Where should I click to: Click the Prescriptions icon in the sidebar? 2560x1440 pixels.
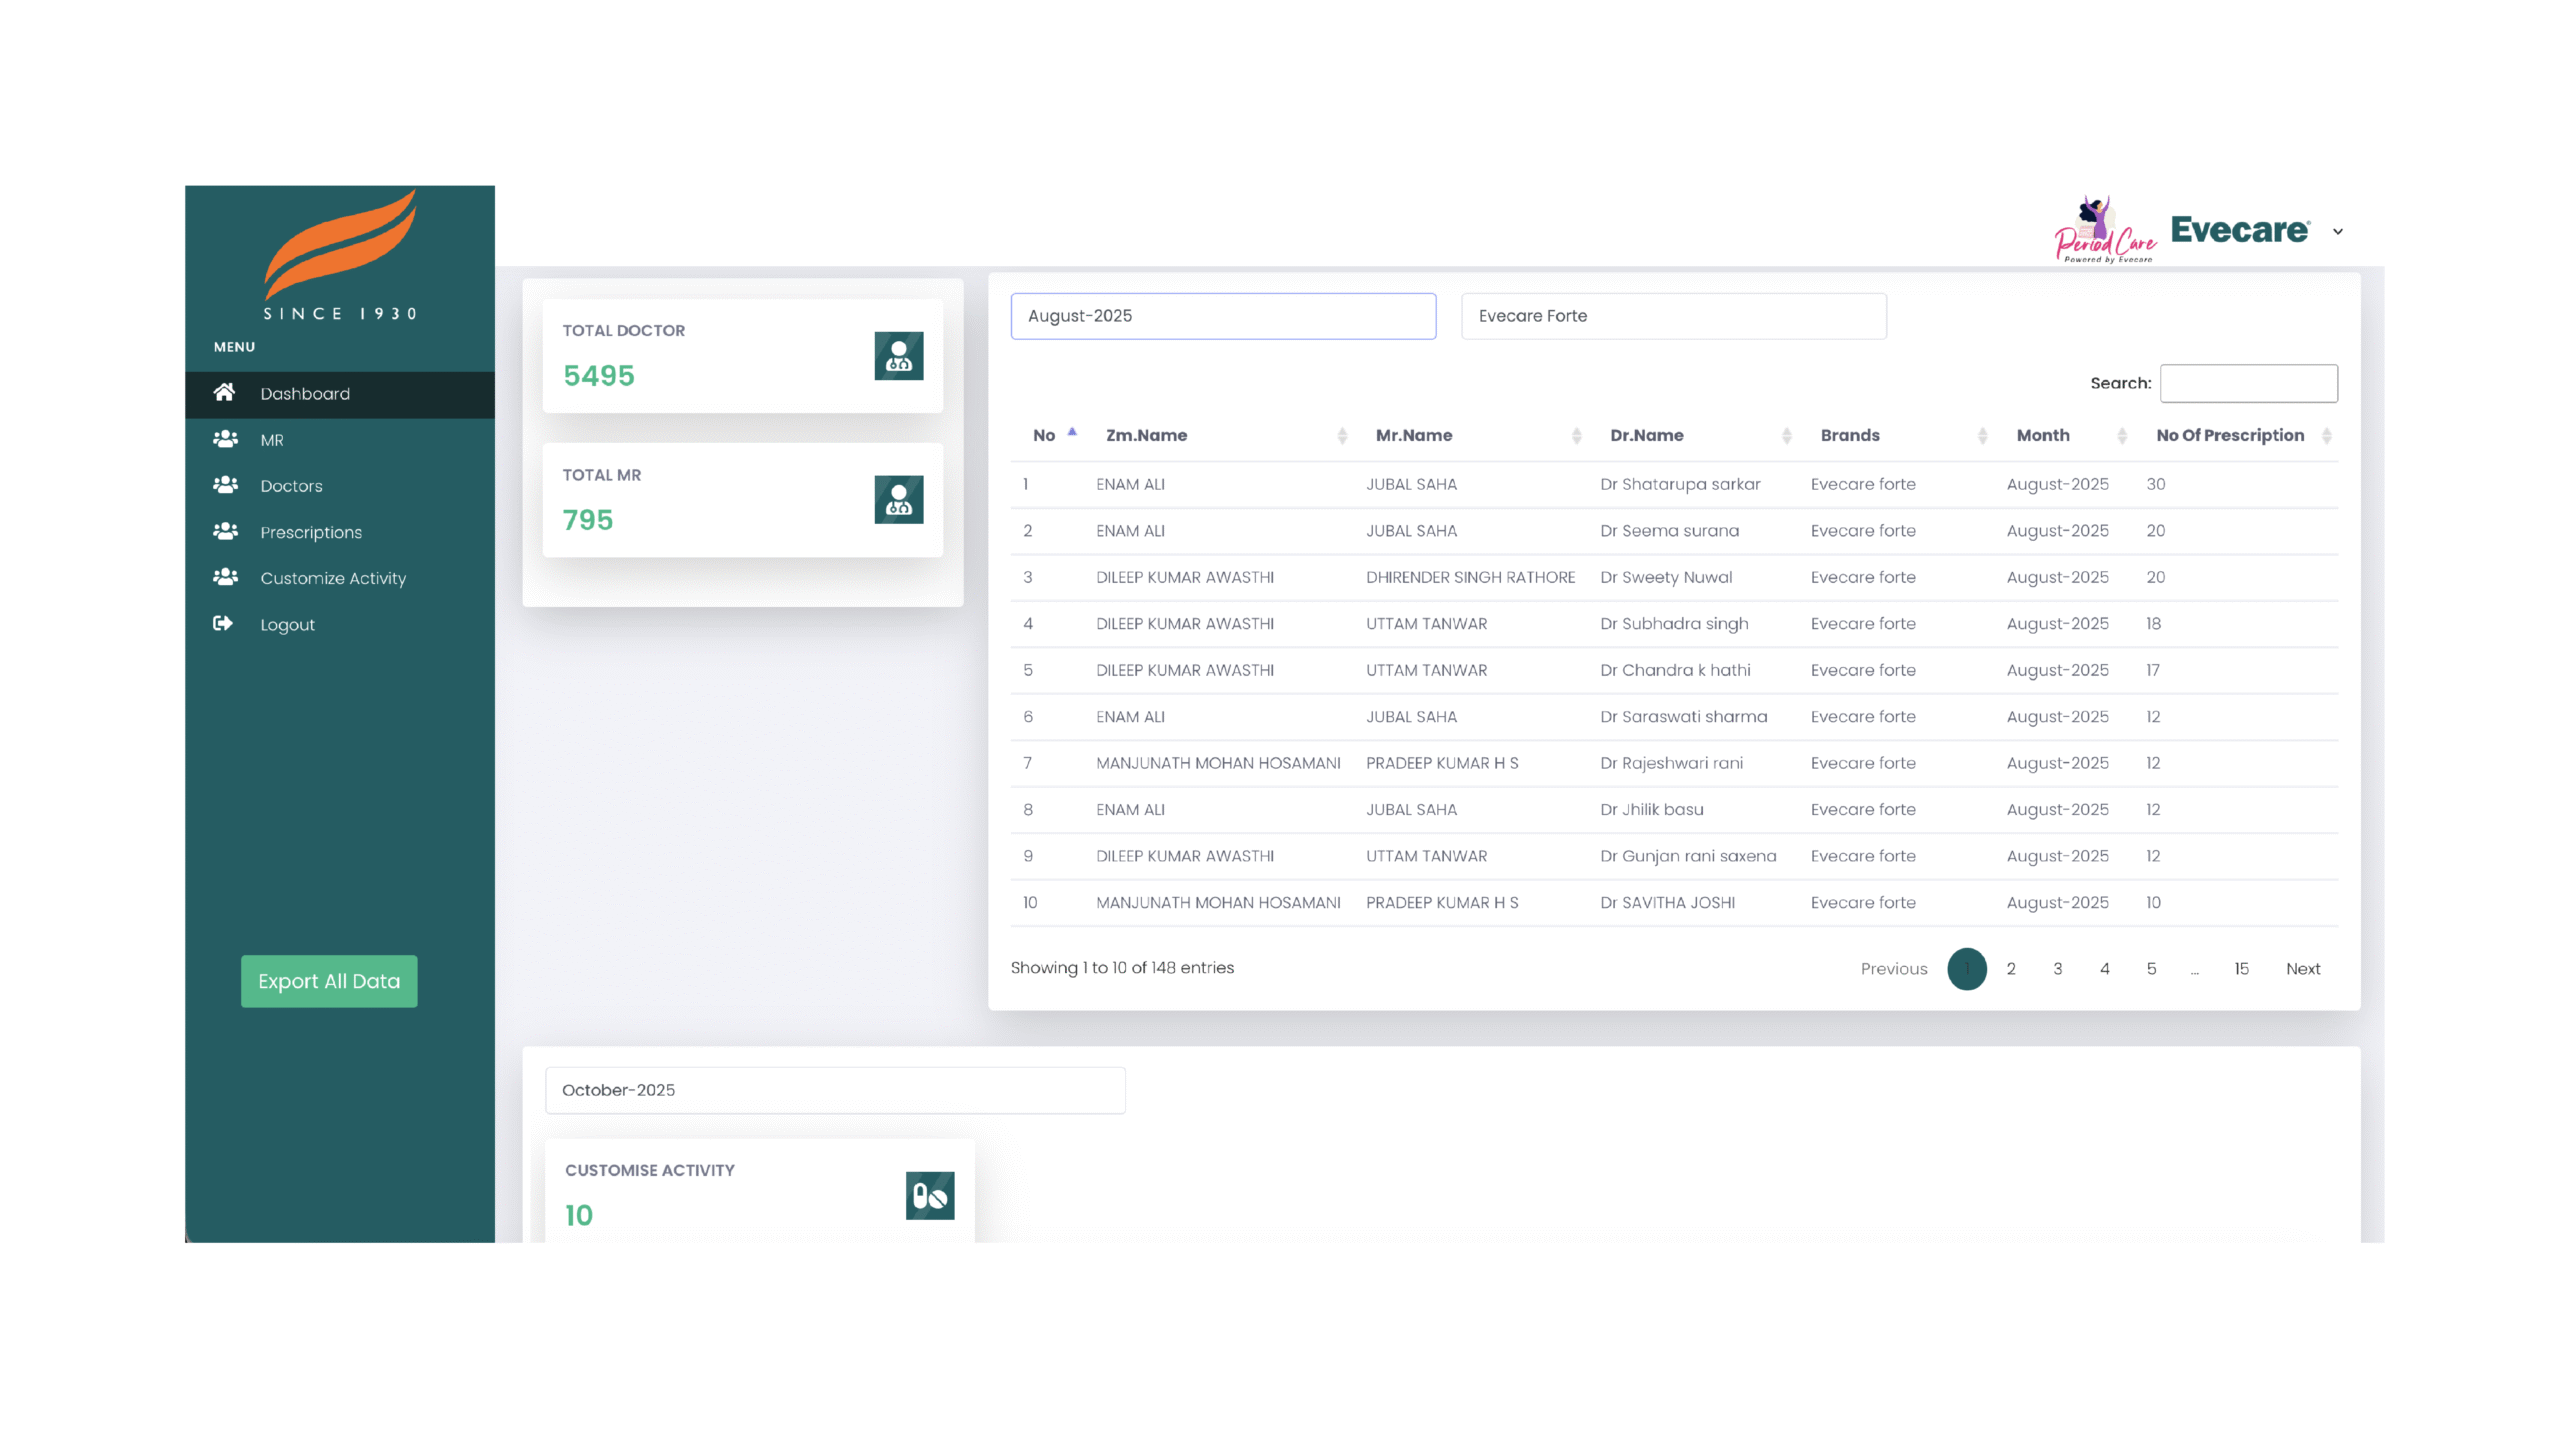225,531
